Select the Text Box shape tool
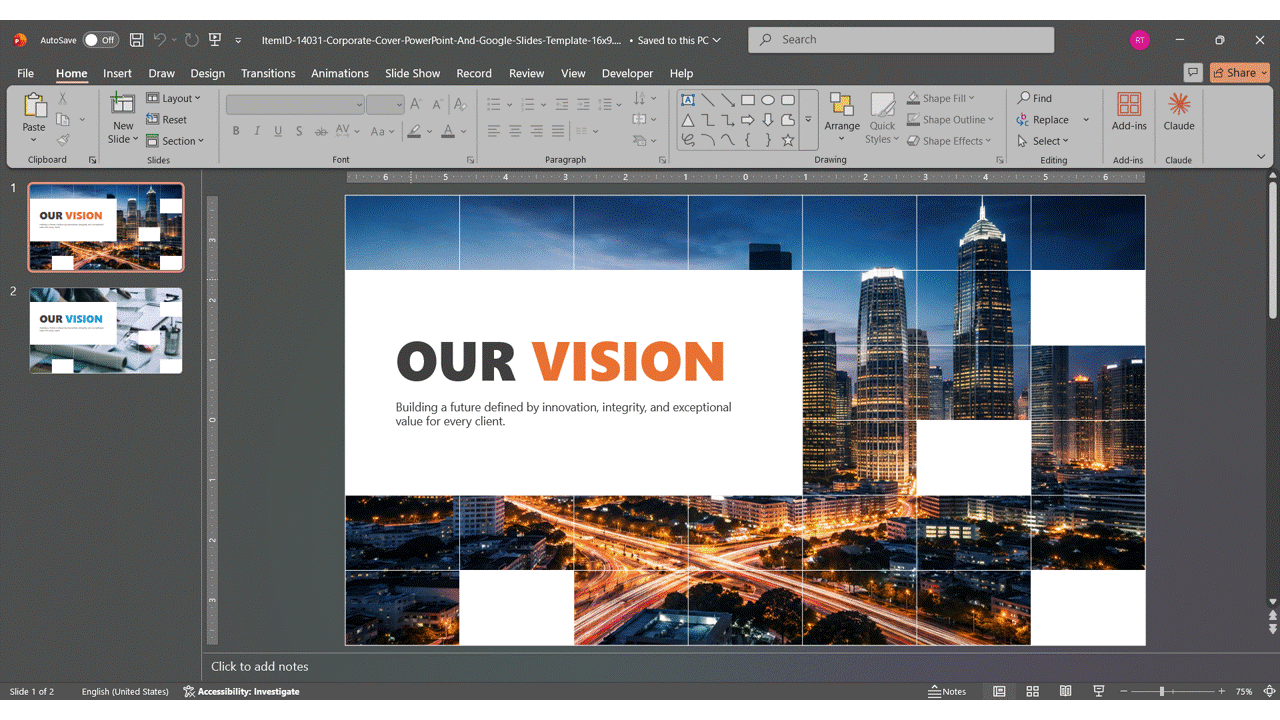 click(688, 100)
